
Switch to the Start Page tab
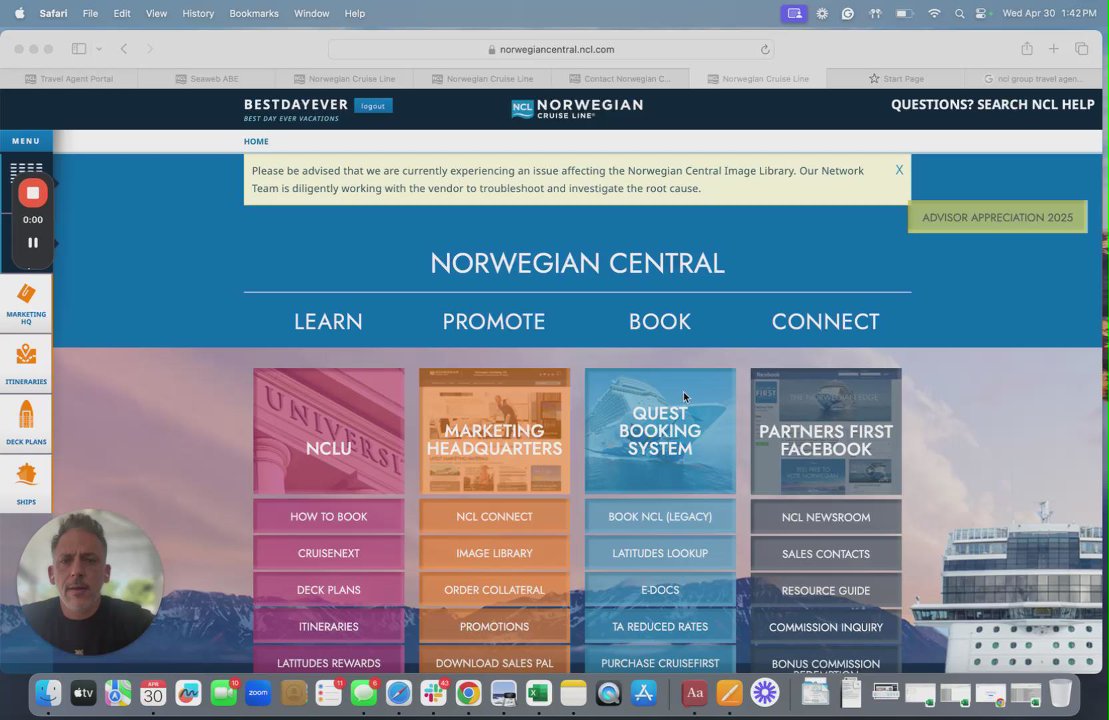(x=896, y=79)
